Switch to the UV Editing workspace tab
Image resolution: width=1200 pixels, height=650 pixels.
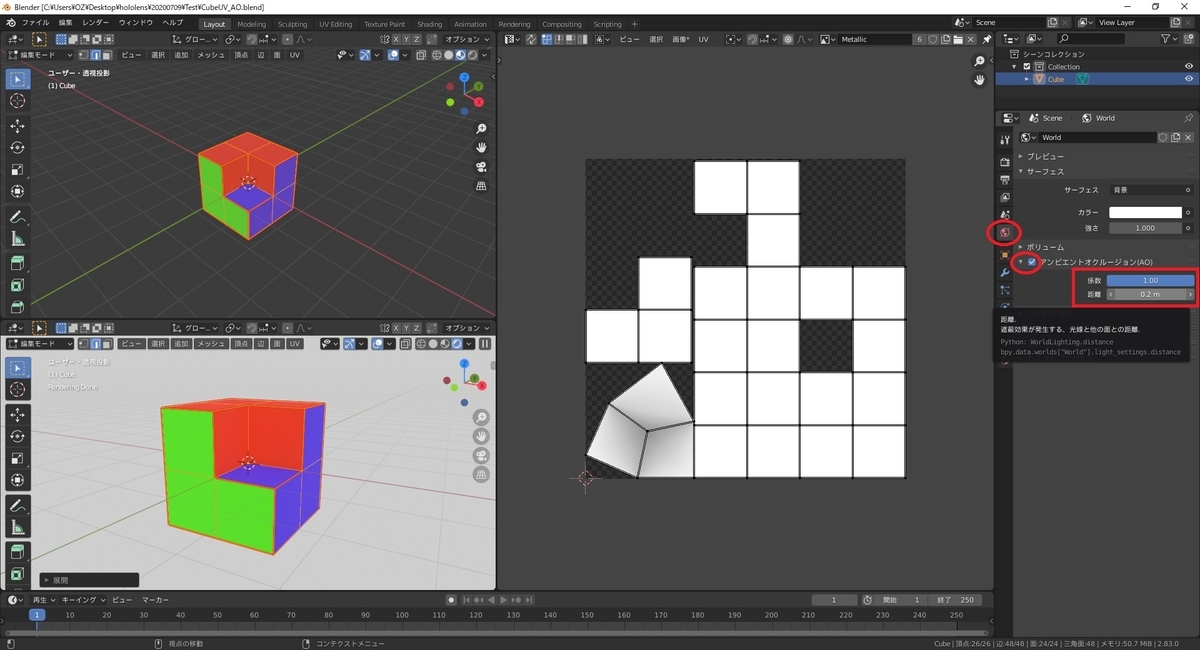click(x=335, y=23)
